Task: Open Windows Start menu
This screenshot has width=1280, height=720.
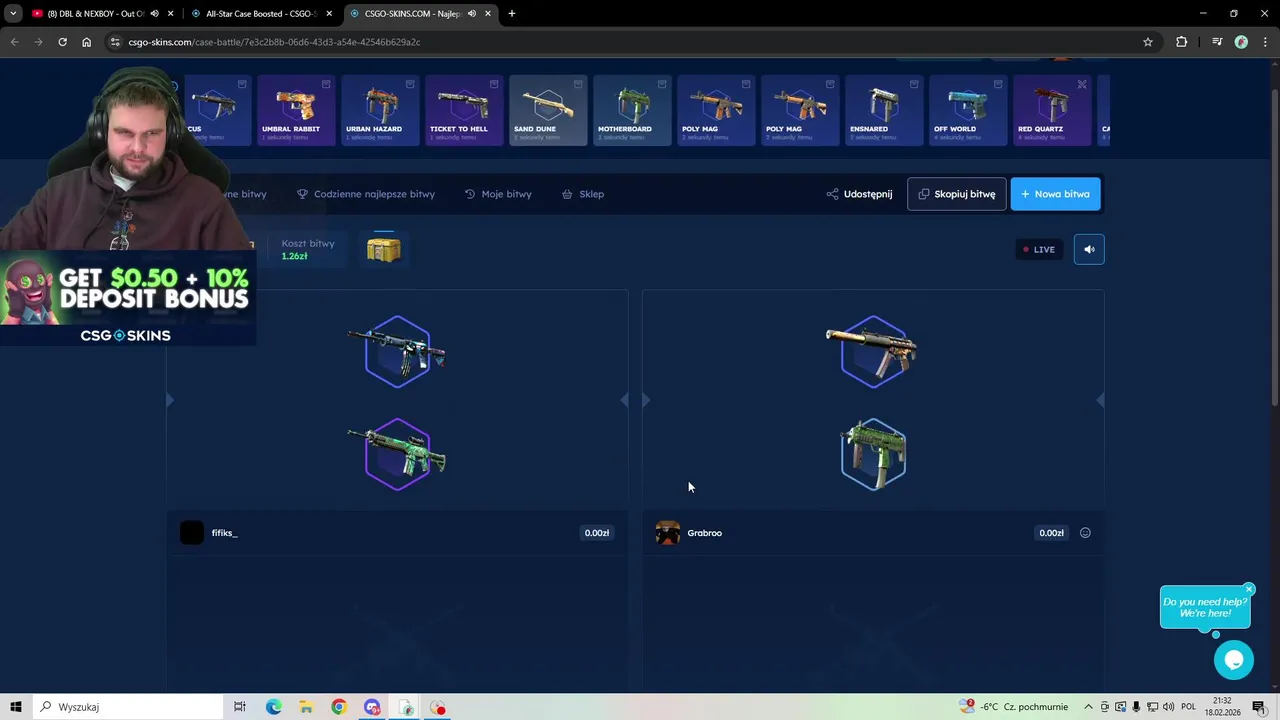Action: [x=15, y=707]
